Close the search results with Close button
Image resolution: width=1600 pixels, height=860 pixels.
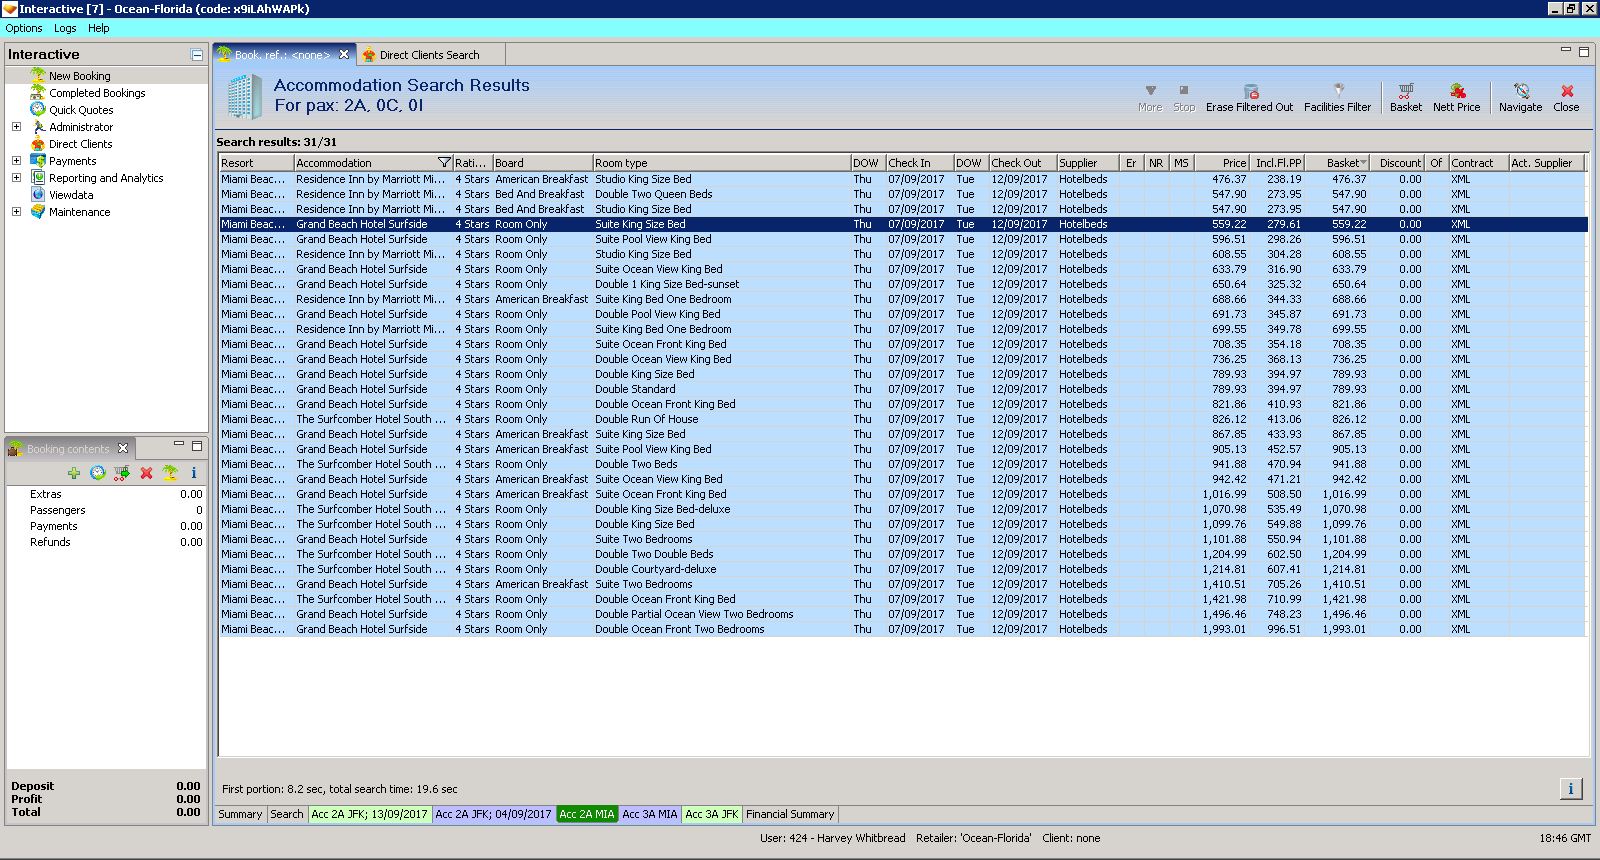click(1566, 97)
